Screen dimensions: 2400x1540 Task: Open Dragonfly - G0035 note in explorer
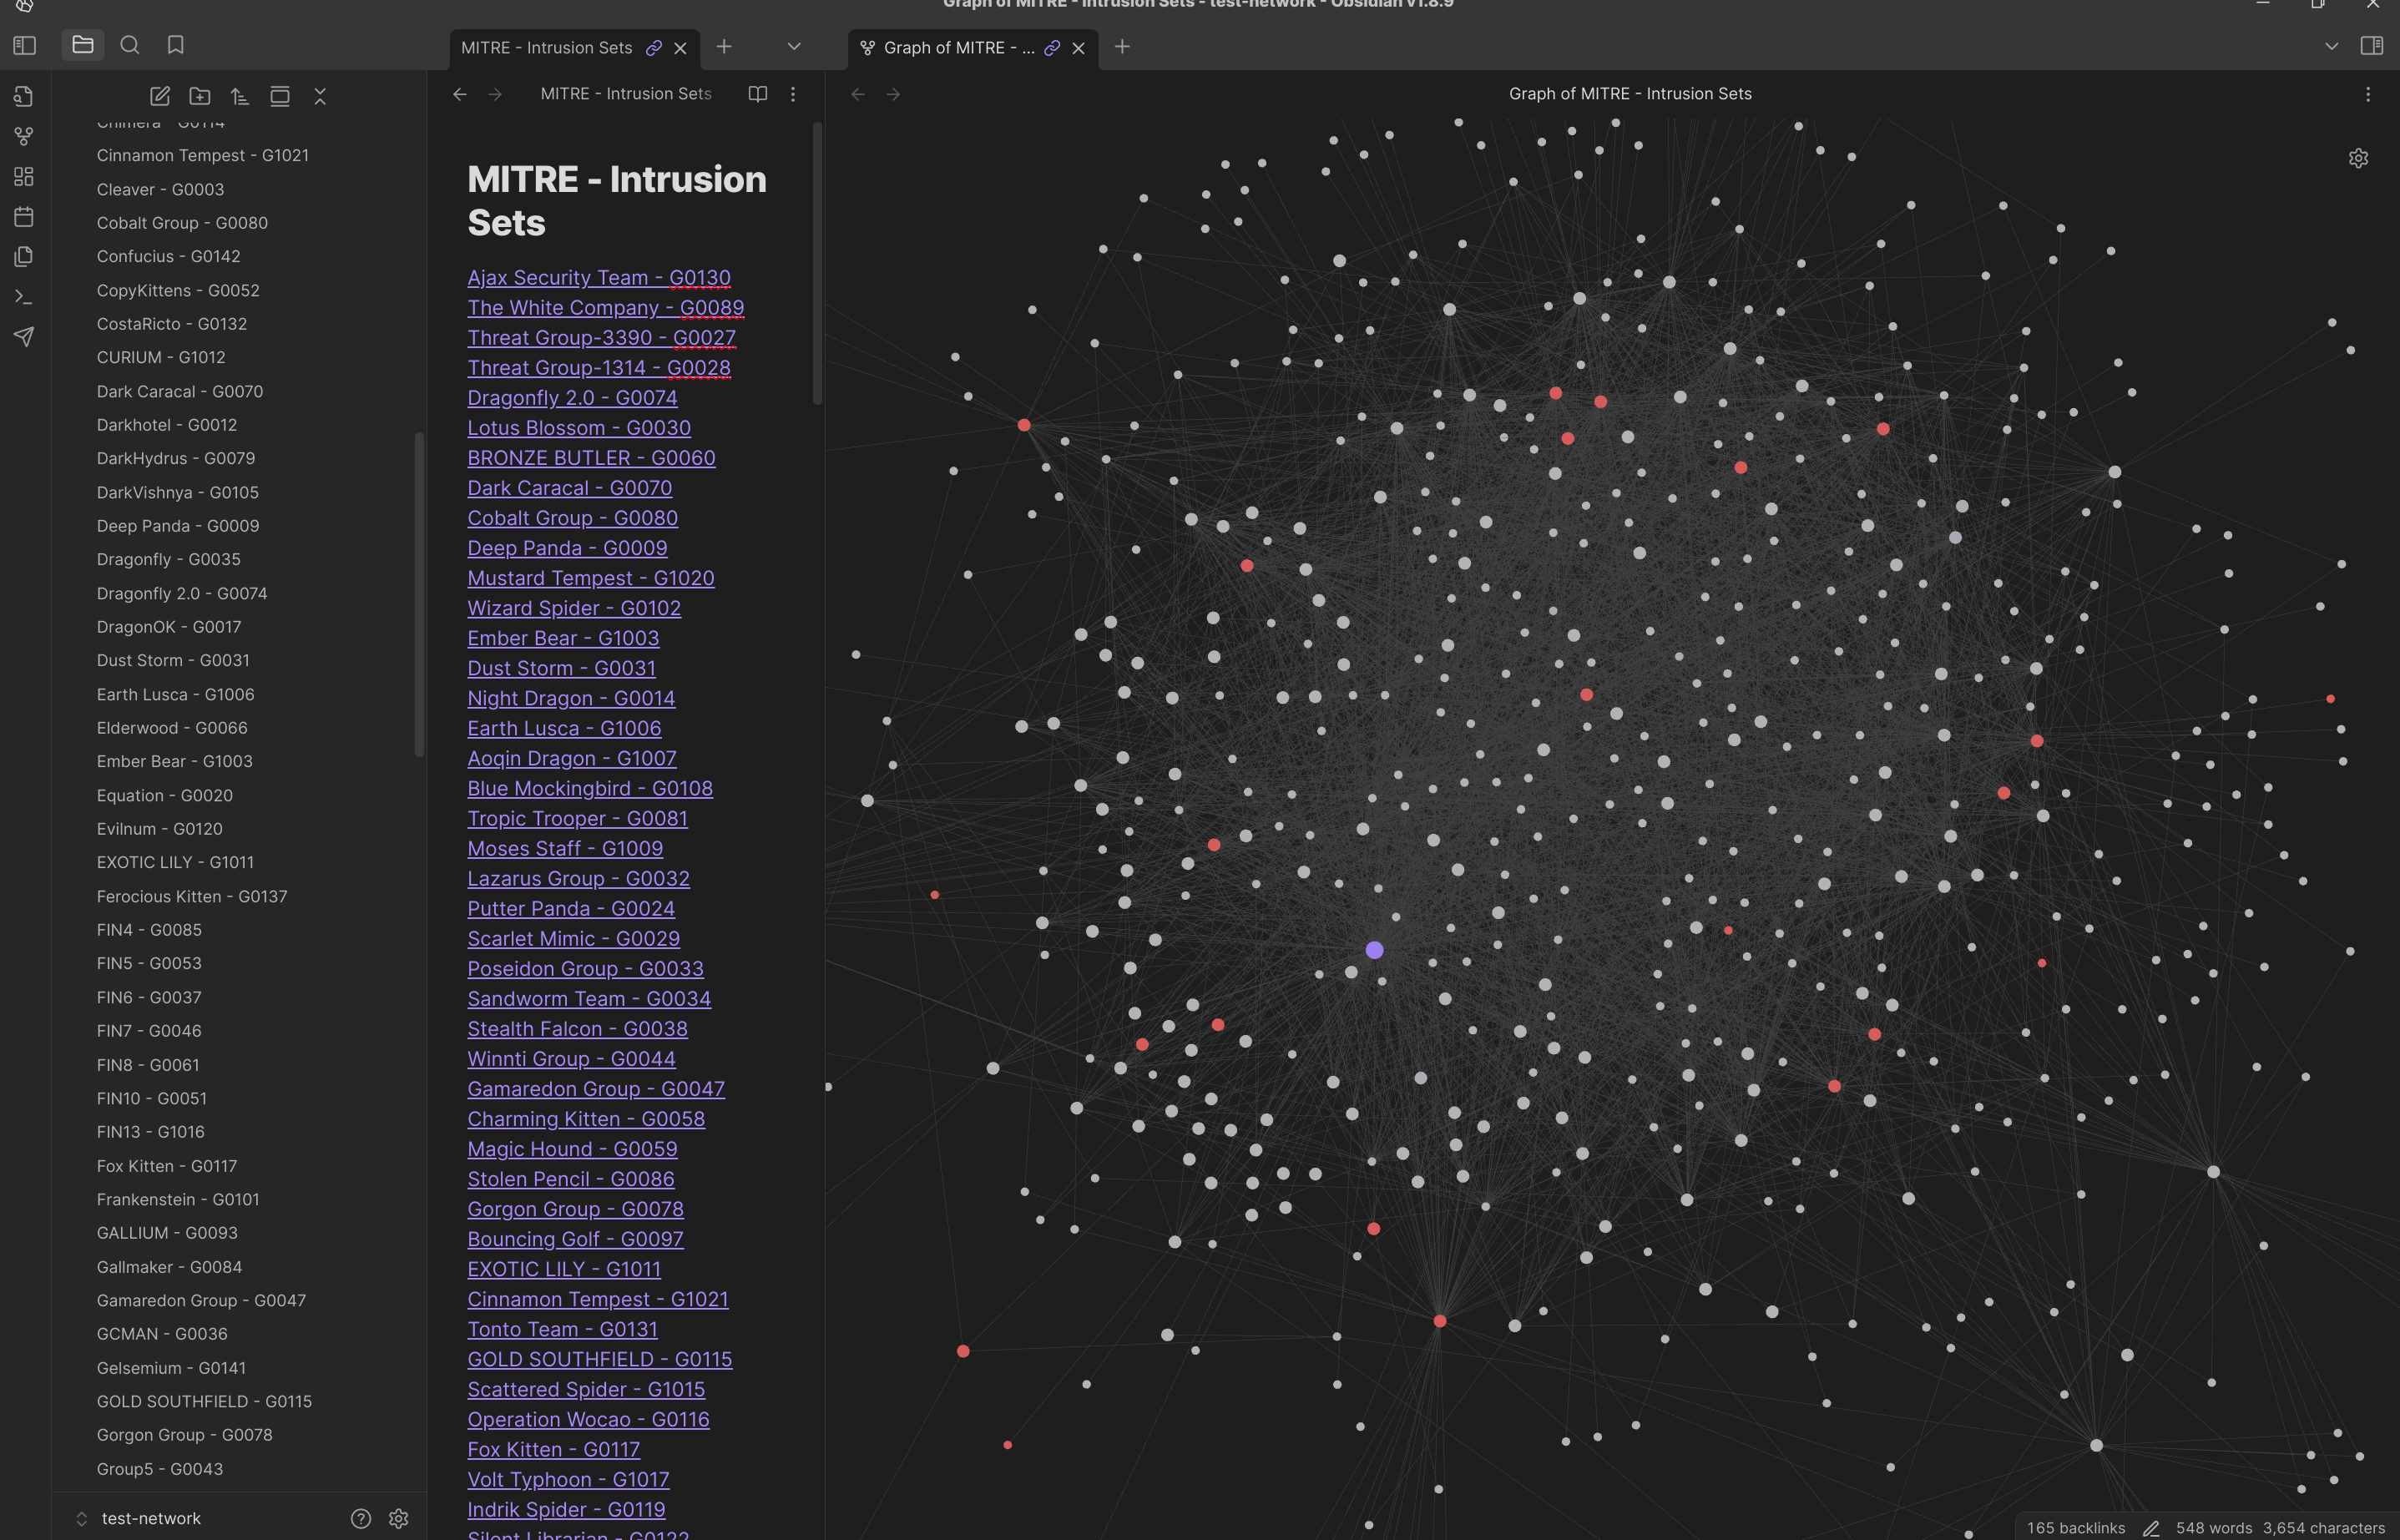[x=168, y=559]
